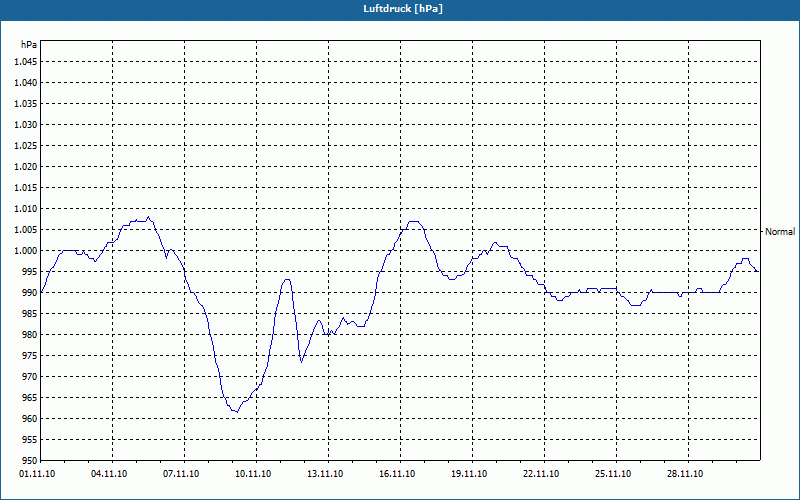Select the 1.025 pressure axis value
The height and width of the screenshot is (500, 800).
tap(26, 145)
